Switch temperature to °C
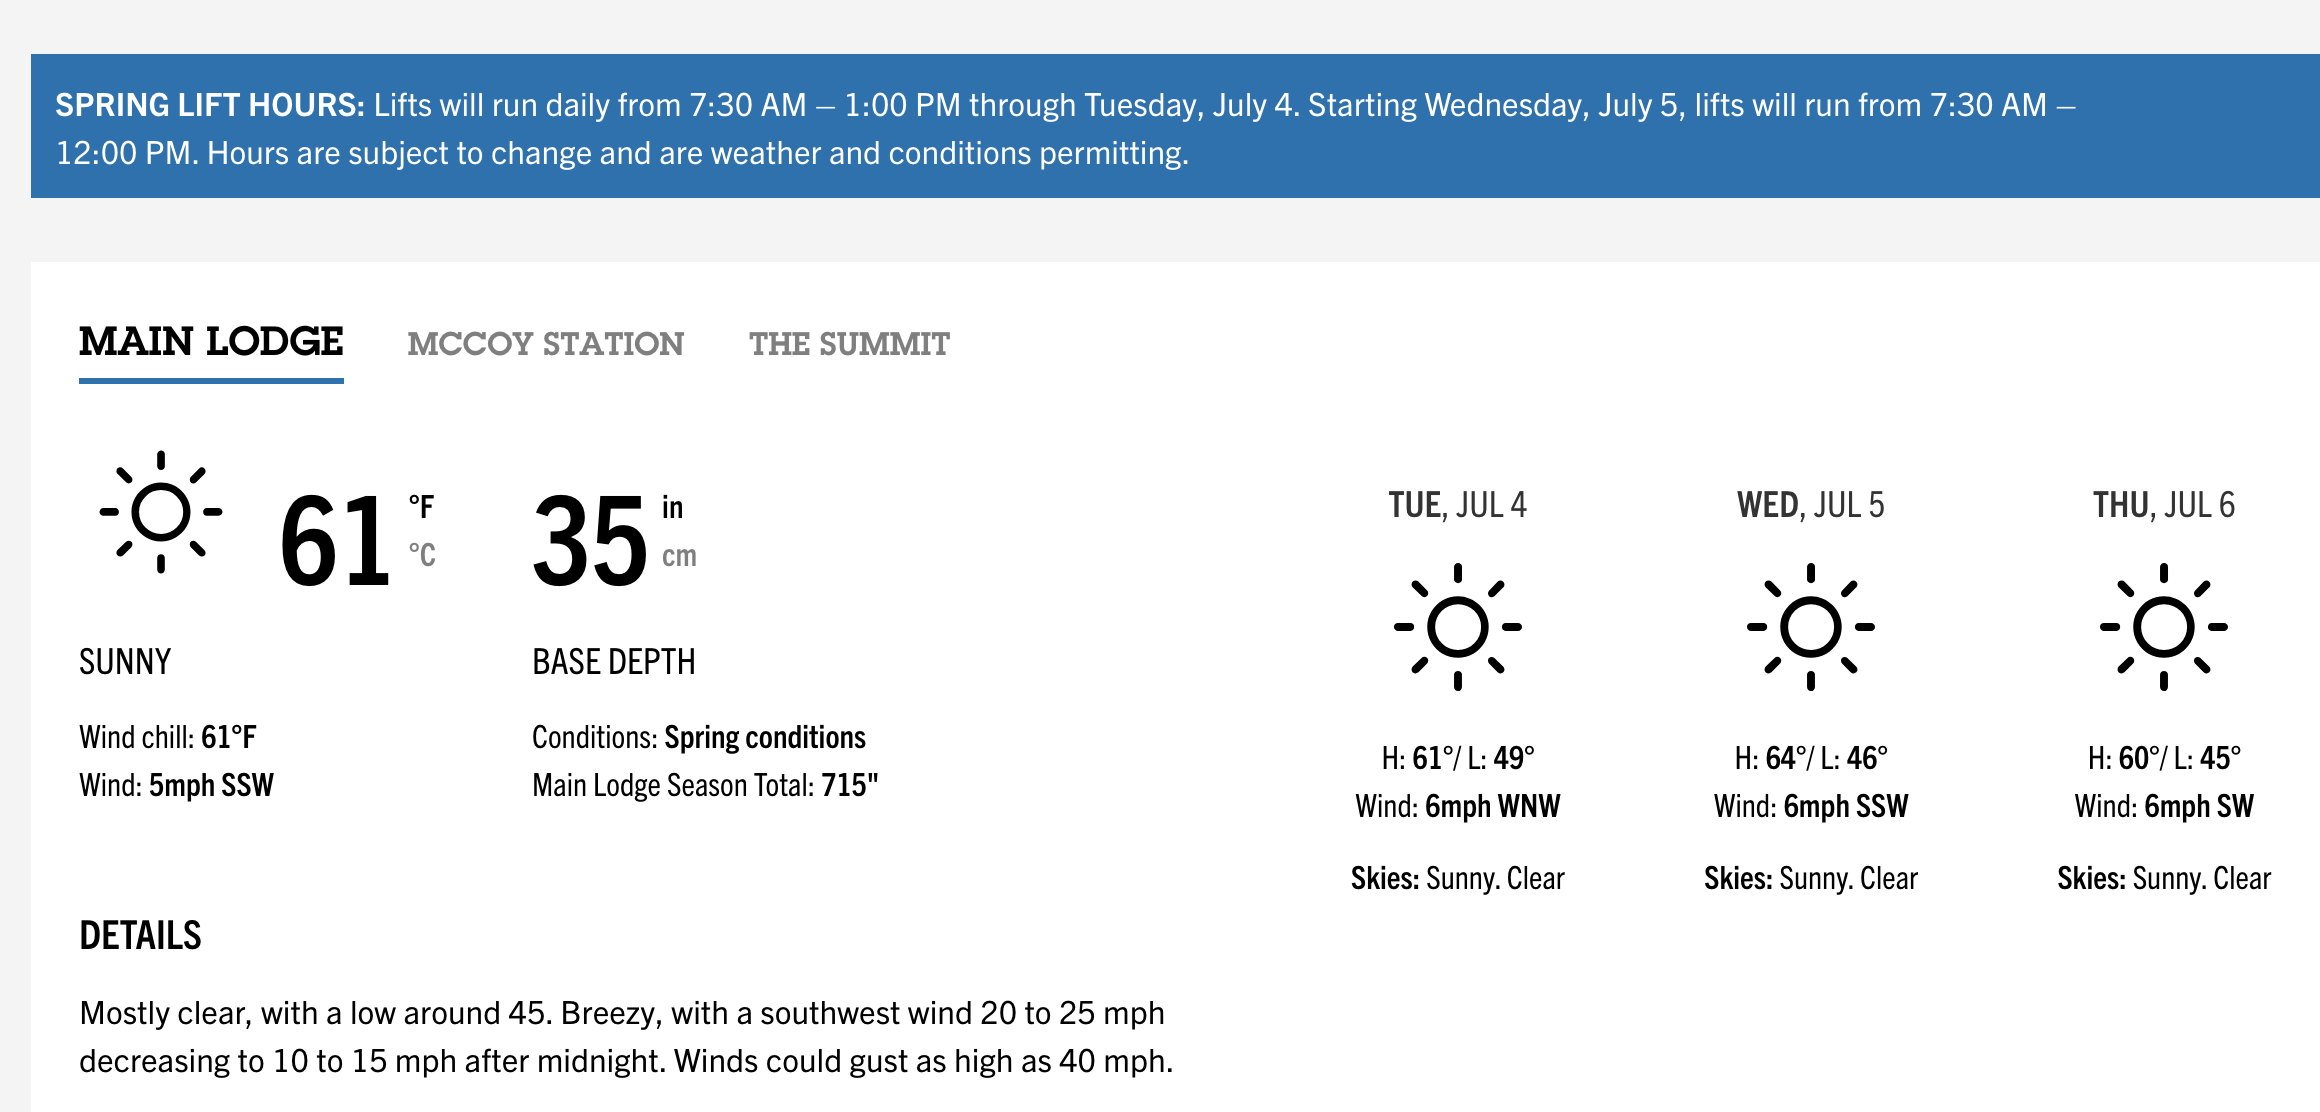 pos(422,555)
